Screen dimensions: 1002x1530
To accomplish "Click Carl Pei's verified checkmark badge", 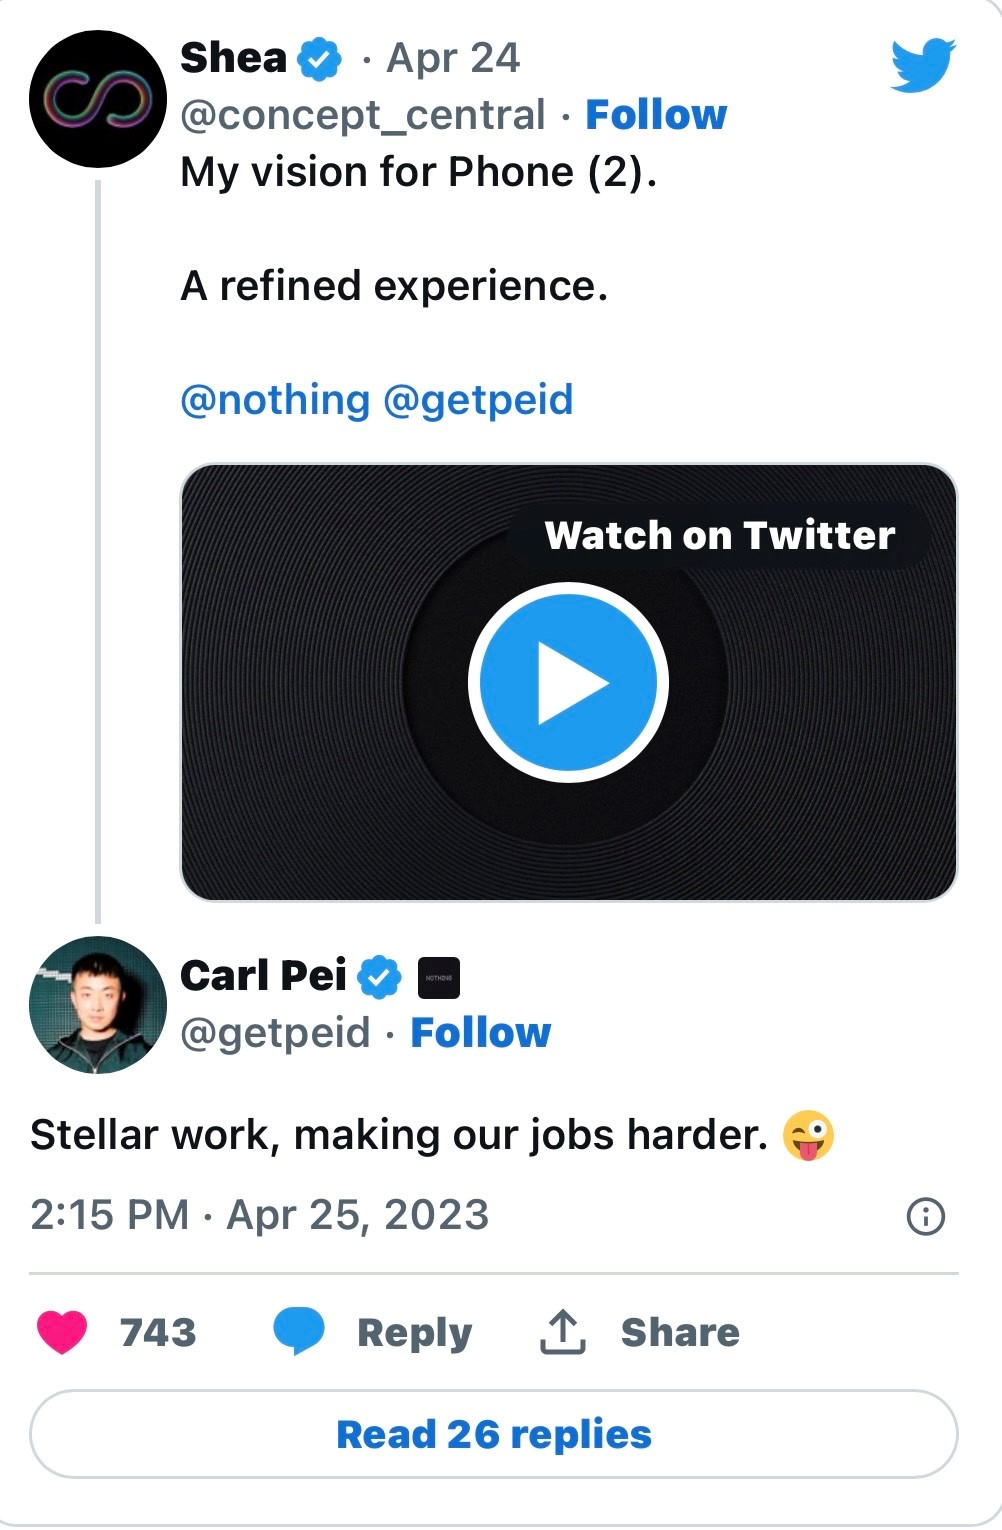I will pyautogui.click(x=380, y=977).
